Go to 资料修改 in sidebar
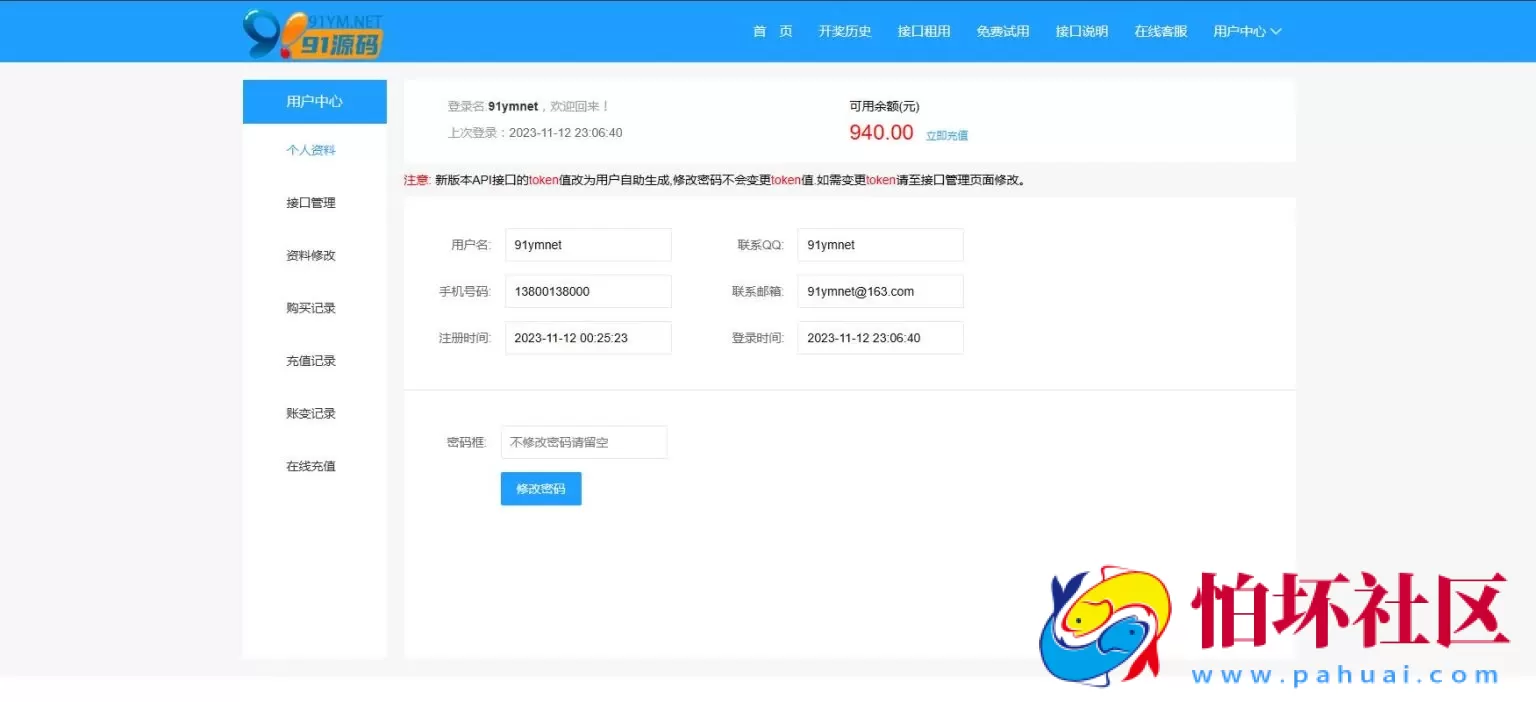The image size is (1536, 702). coord(311,256)
